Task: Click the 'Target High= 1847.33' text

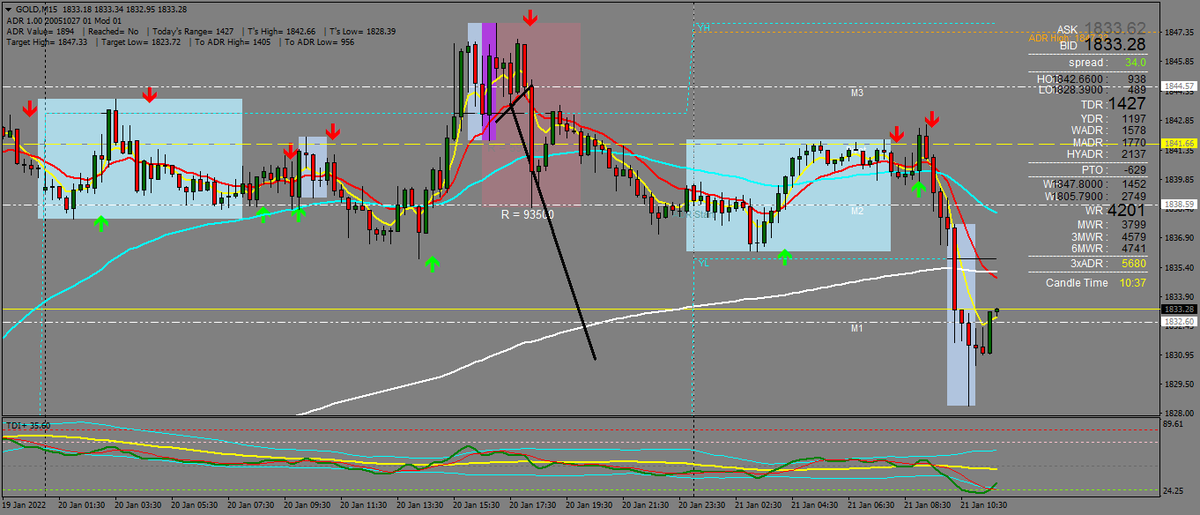Action: [46, 42]
